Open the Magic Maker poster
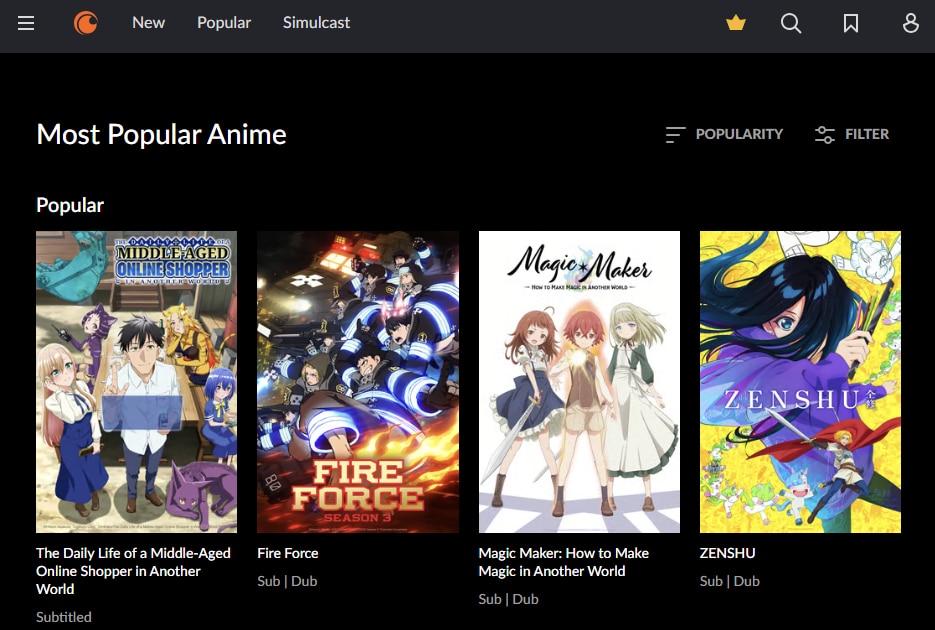 579,382
